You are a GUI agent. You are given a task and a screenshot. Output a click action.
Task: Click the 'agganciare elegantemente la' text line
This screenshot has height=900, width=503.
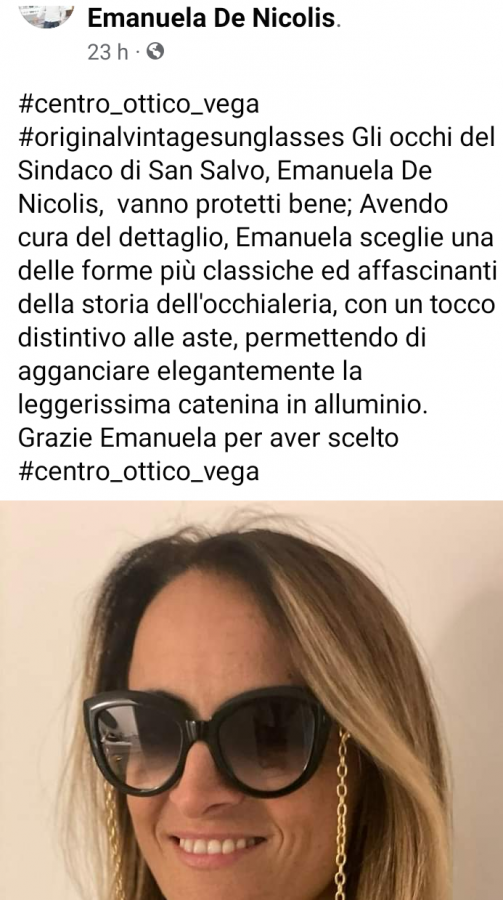pos(190,371)
